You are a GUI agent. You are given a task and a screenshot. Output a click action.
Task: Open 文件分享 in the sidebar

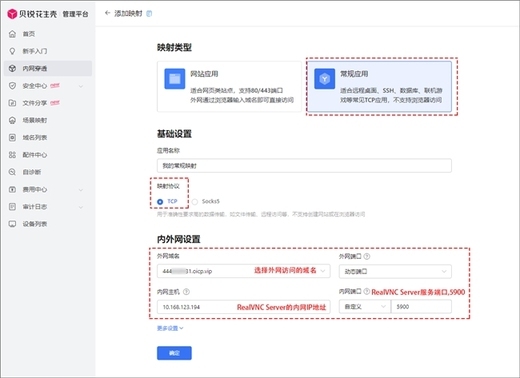pos(48,103)
